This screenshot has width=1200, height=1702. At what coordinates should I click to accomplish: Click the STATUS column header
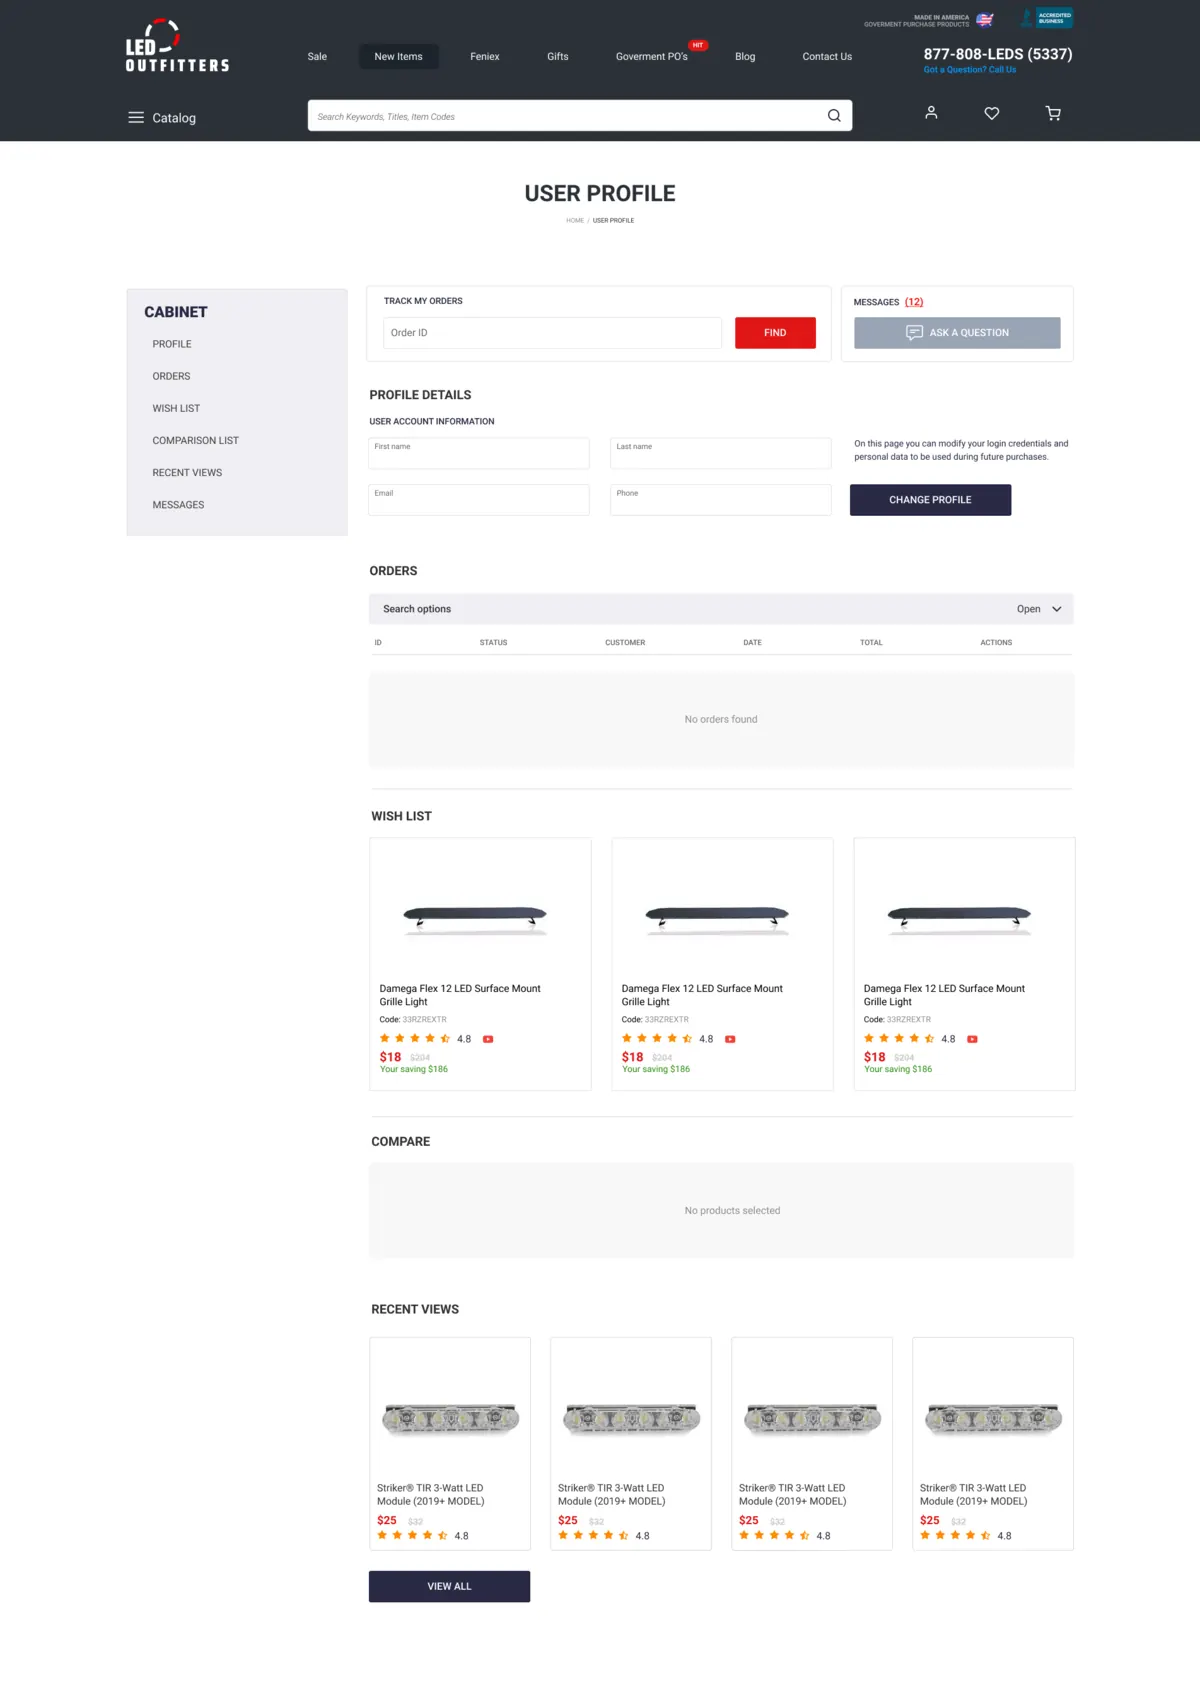[493, 643]
